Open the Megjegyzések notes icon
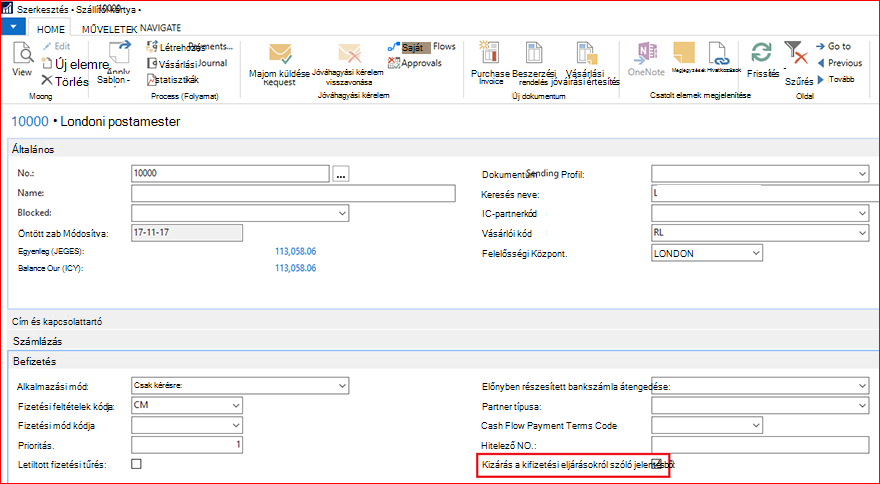The width and height of the screenshot is (880, 484). [684, 54]
